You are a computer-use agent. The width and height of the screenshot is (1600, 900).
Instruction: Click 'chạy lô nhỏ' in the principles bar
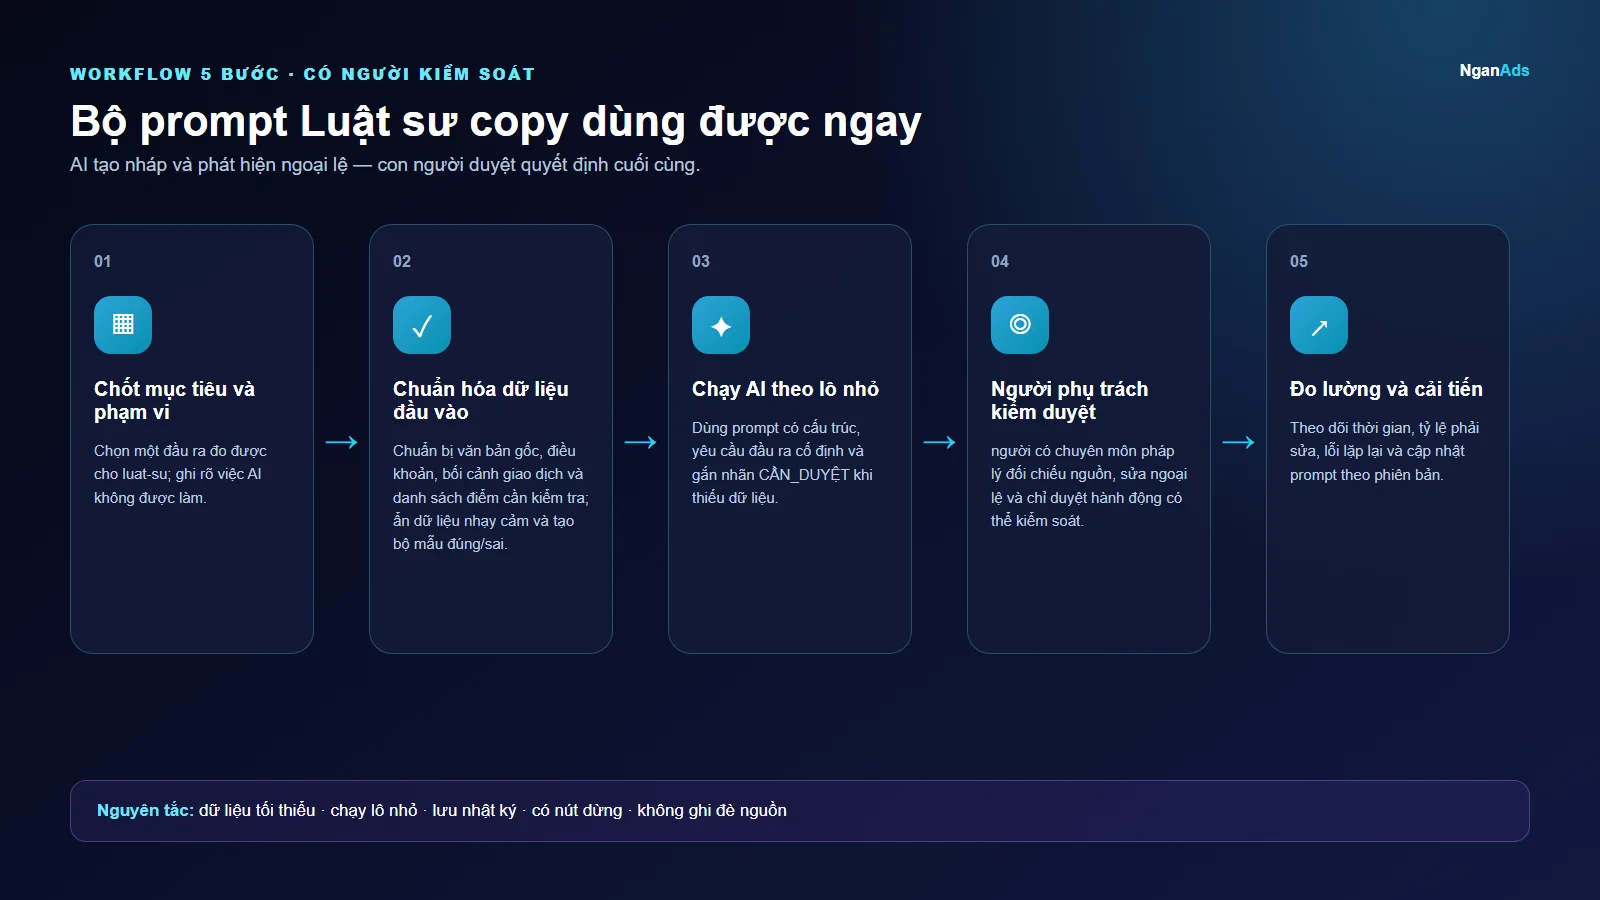374,810
